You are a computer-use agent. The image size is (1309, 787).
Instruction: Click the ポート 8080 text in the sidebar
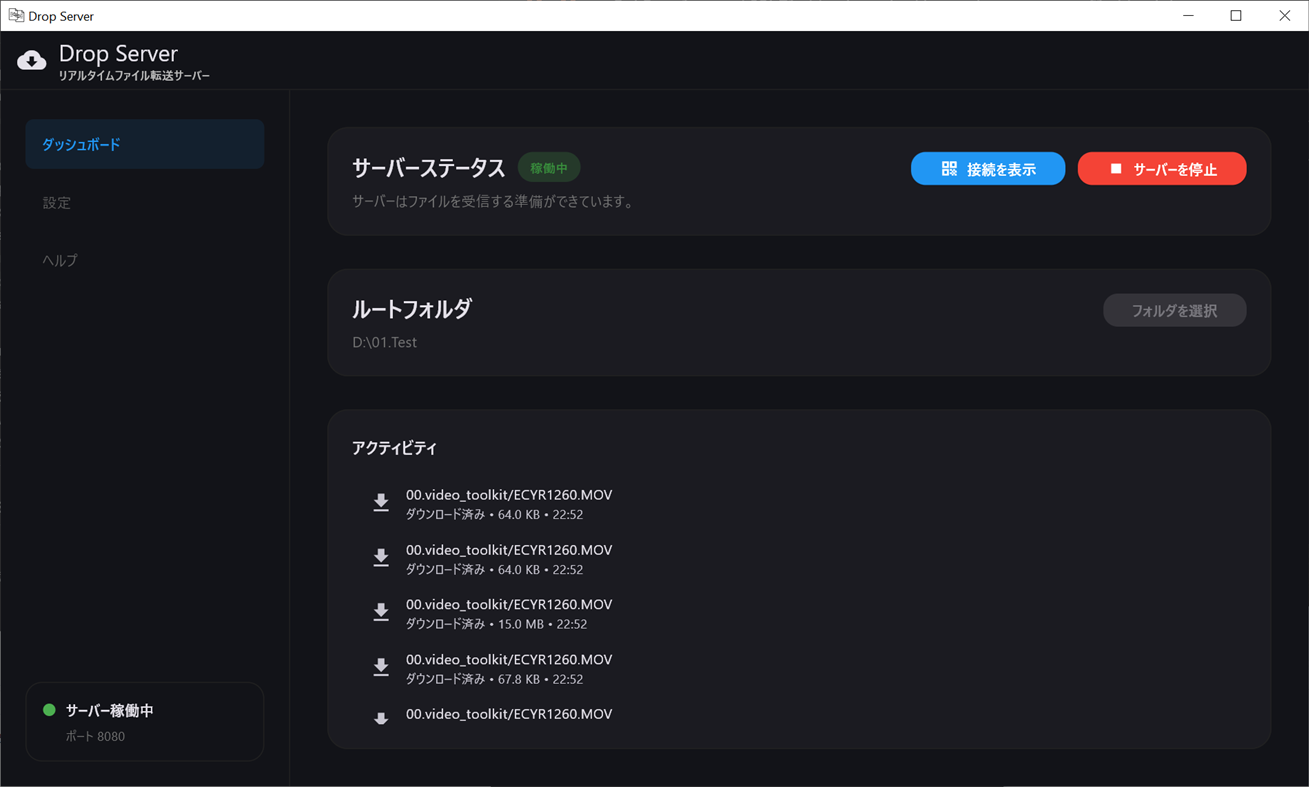coord(96,736)
